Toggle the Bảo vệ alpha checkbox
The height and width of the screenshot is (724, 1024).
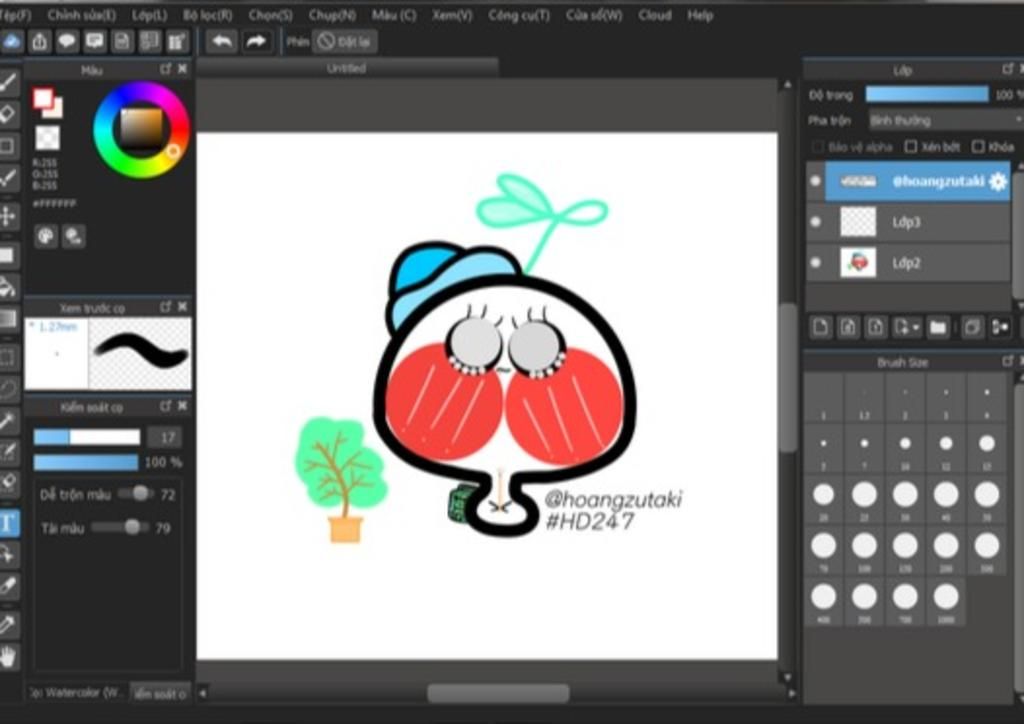pyautogui.click(x=817, y=147)
